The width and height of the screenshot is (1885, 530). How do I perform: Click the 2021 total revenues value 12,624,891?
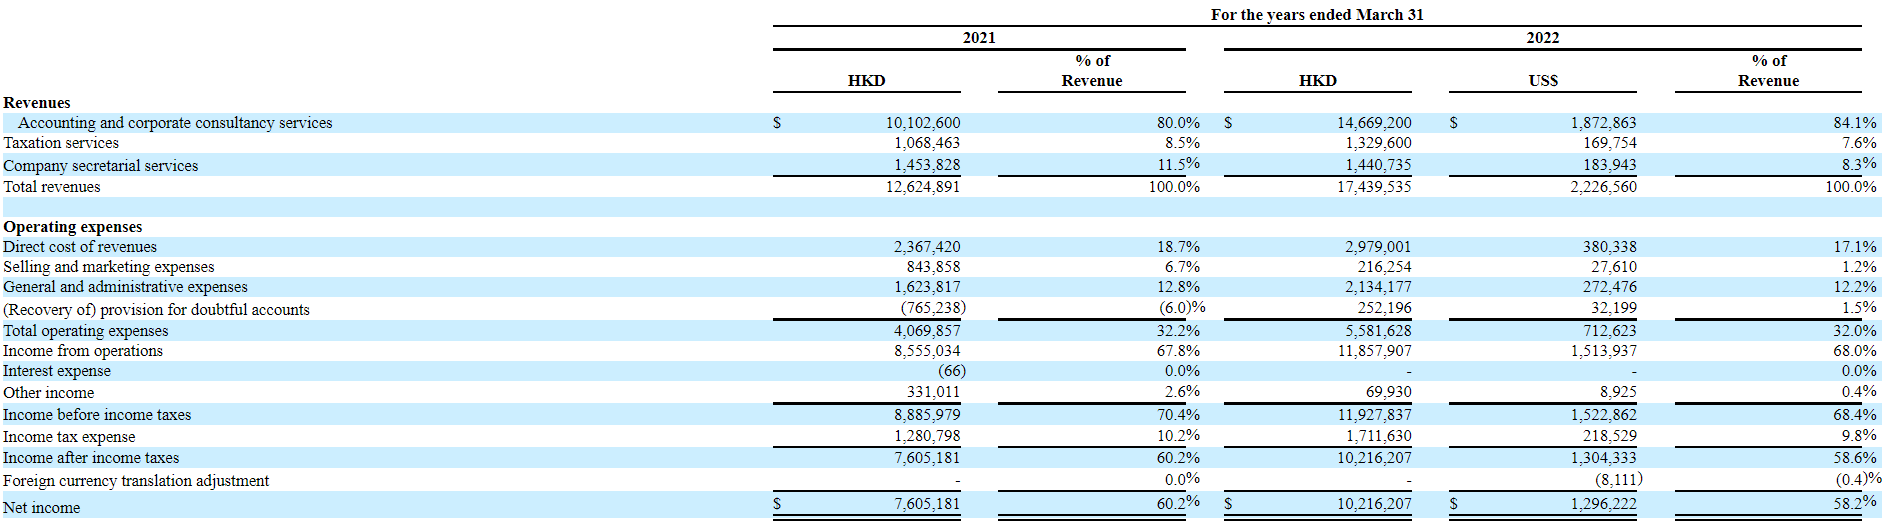922,187
